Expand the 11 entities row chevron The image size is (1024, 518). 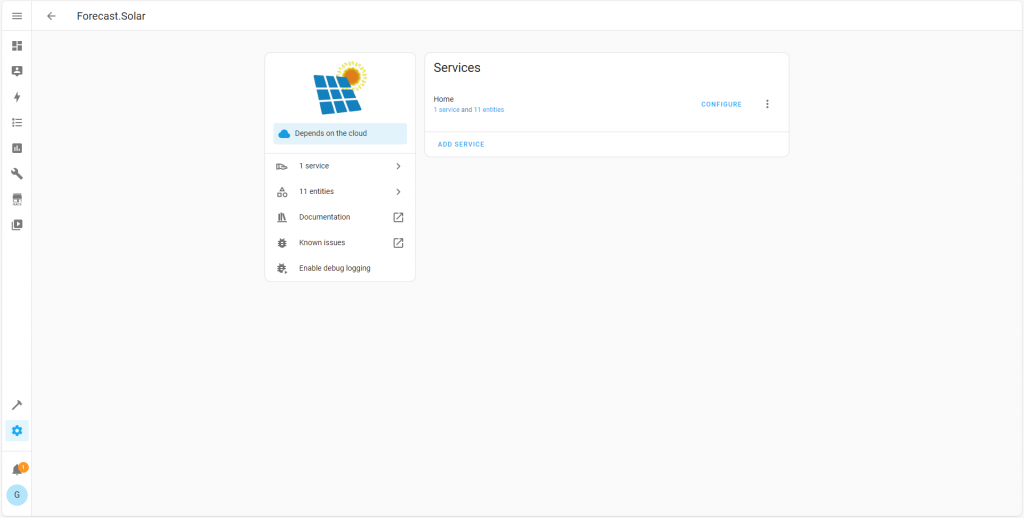tap(398, 192)
